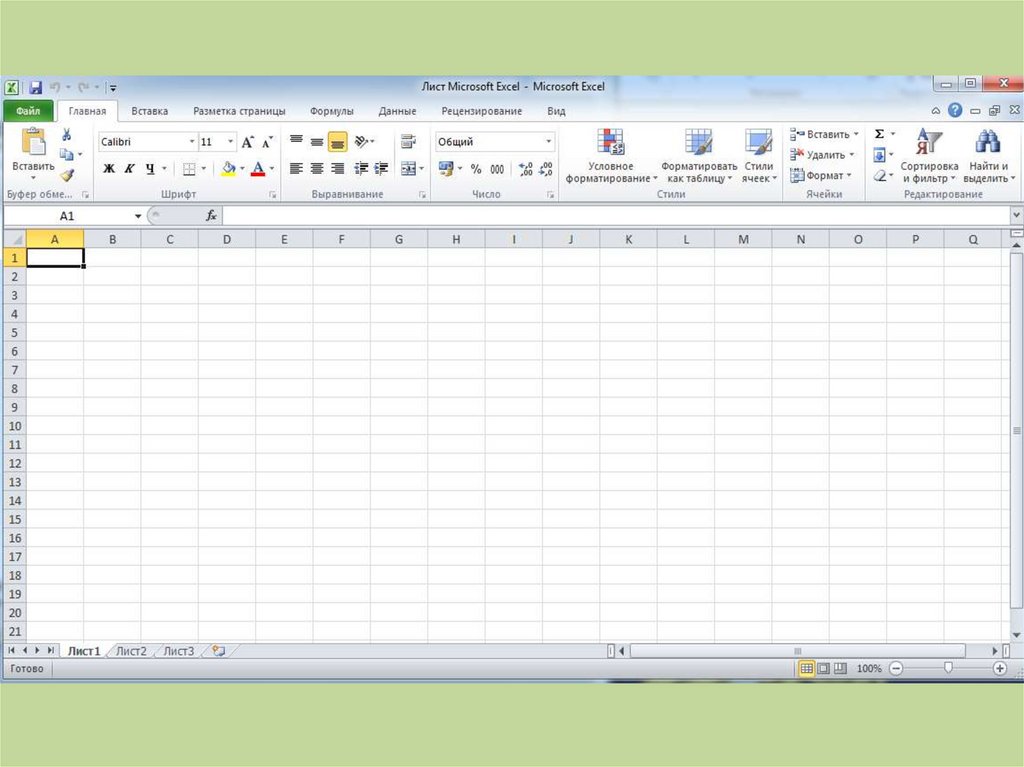
Task: Switch to the Рецензирование tab
Action: click(x=481, y=111)
